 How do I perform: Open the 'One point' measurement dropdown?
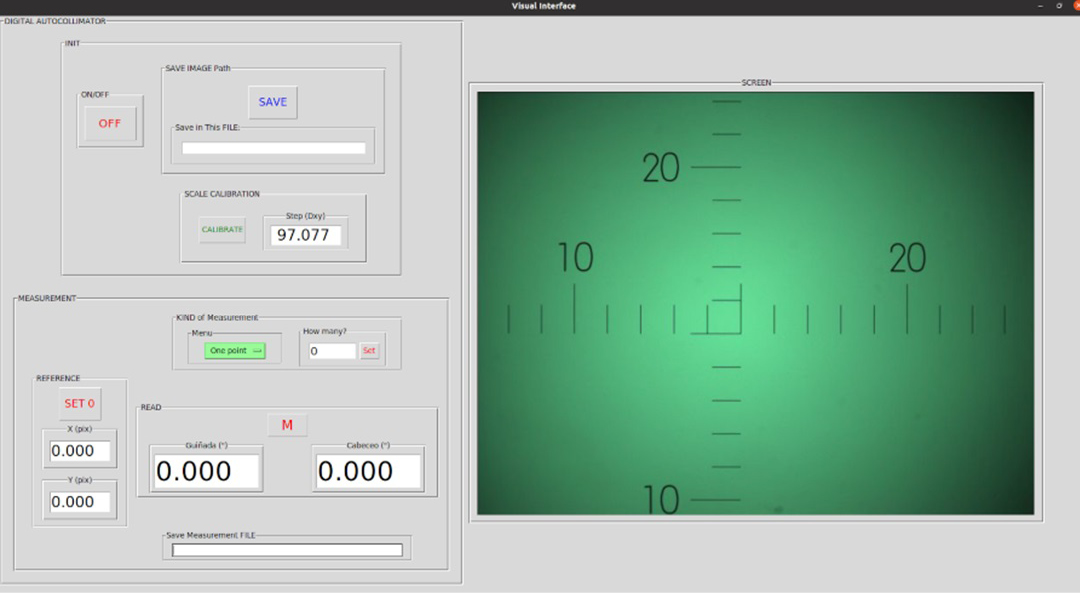click(x=235, y=351)
